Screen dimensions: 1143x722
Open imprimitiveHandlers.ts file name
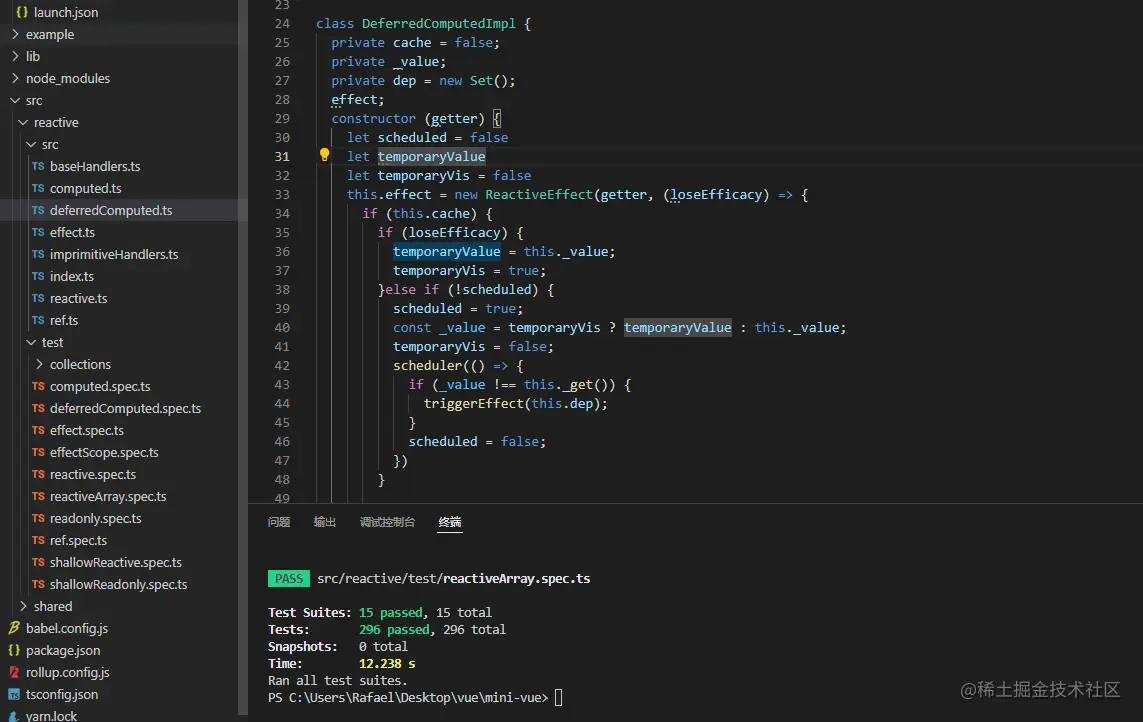(x=114, y=254)
